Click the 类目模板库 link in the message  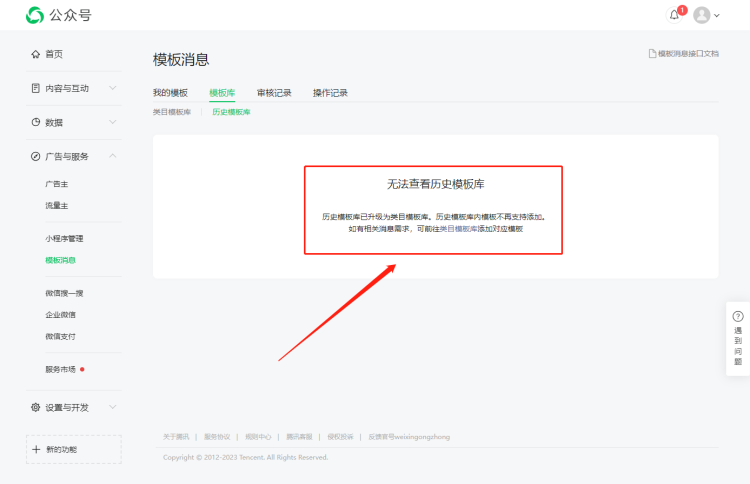(x=458, y=229)
